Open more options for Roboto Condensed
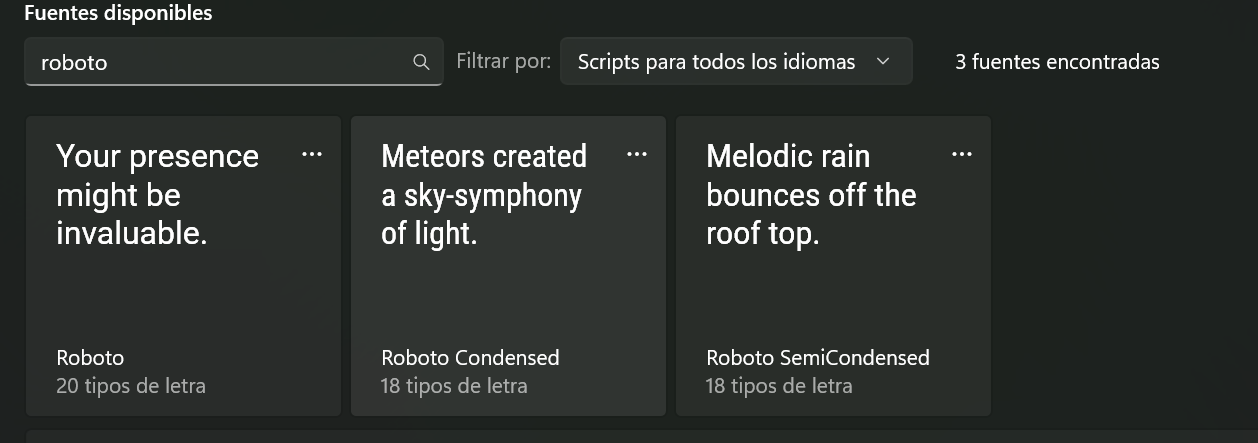The height and width of the screenshot is (443, 1258). [x=637, y=154]
